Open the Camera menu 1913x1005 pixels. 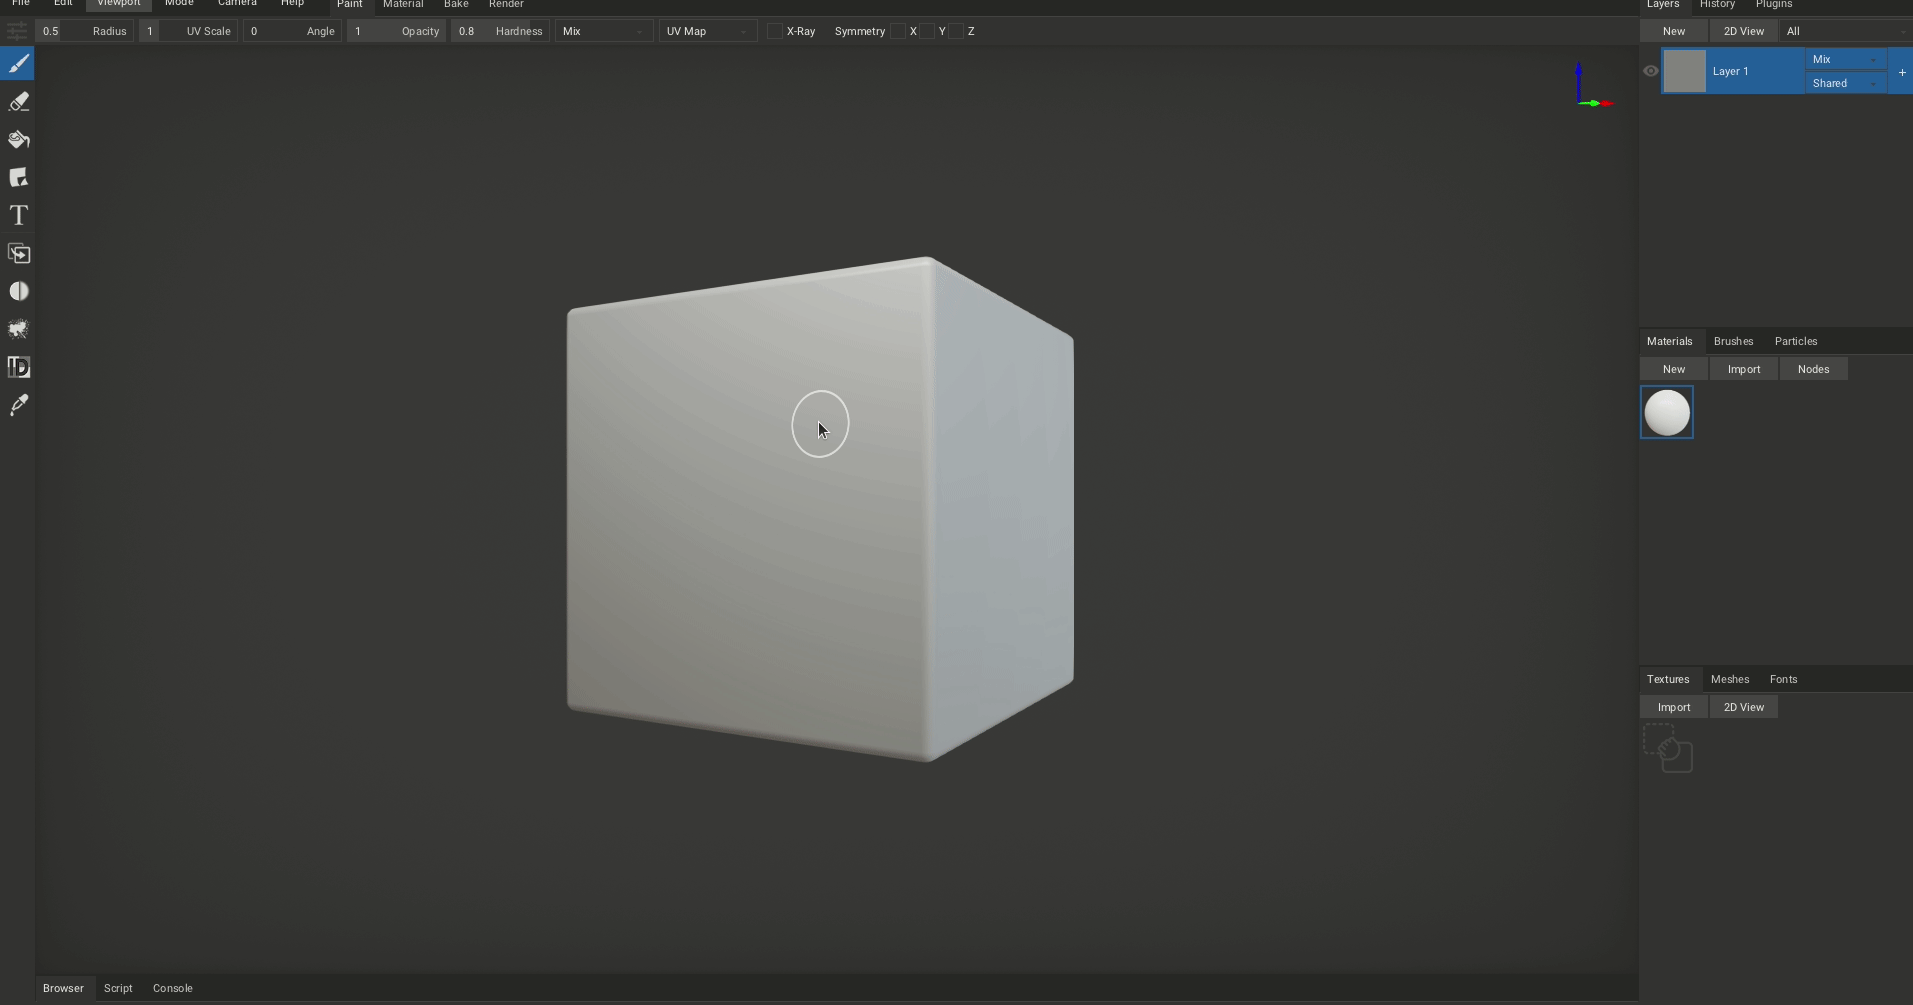pyautogui.click(x=237, y=4)
